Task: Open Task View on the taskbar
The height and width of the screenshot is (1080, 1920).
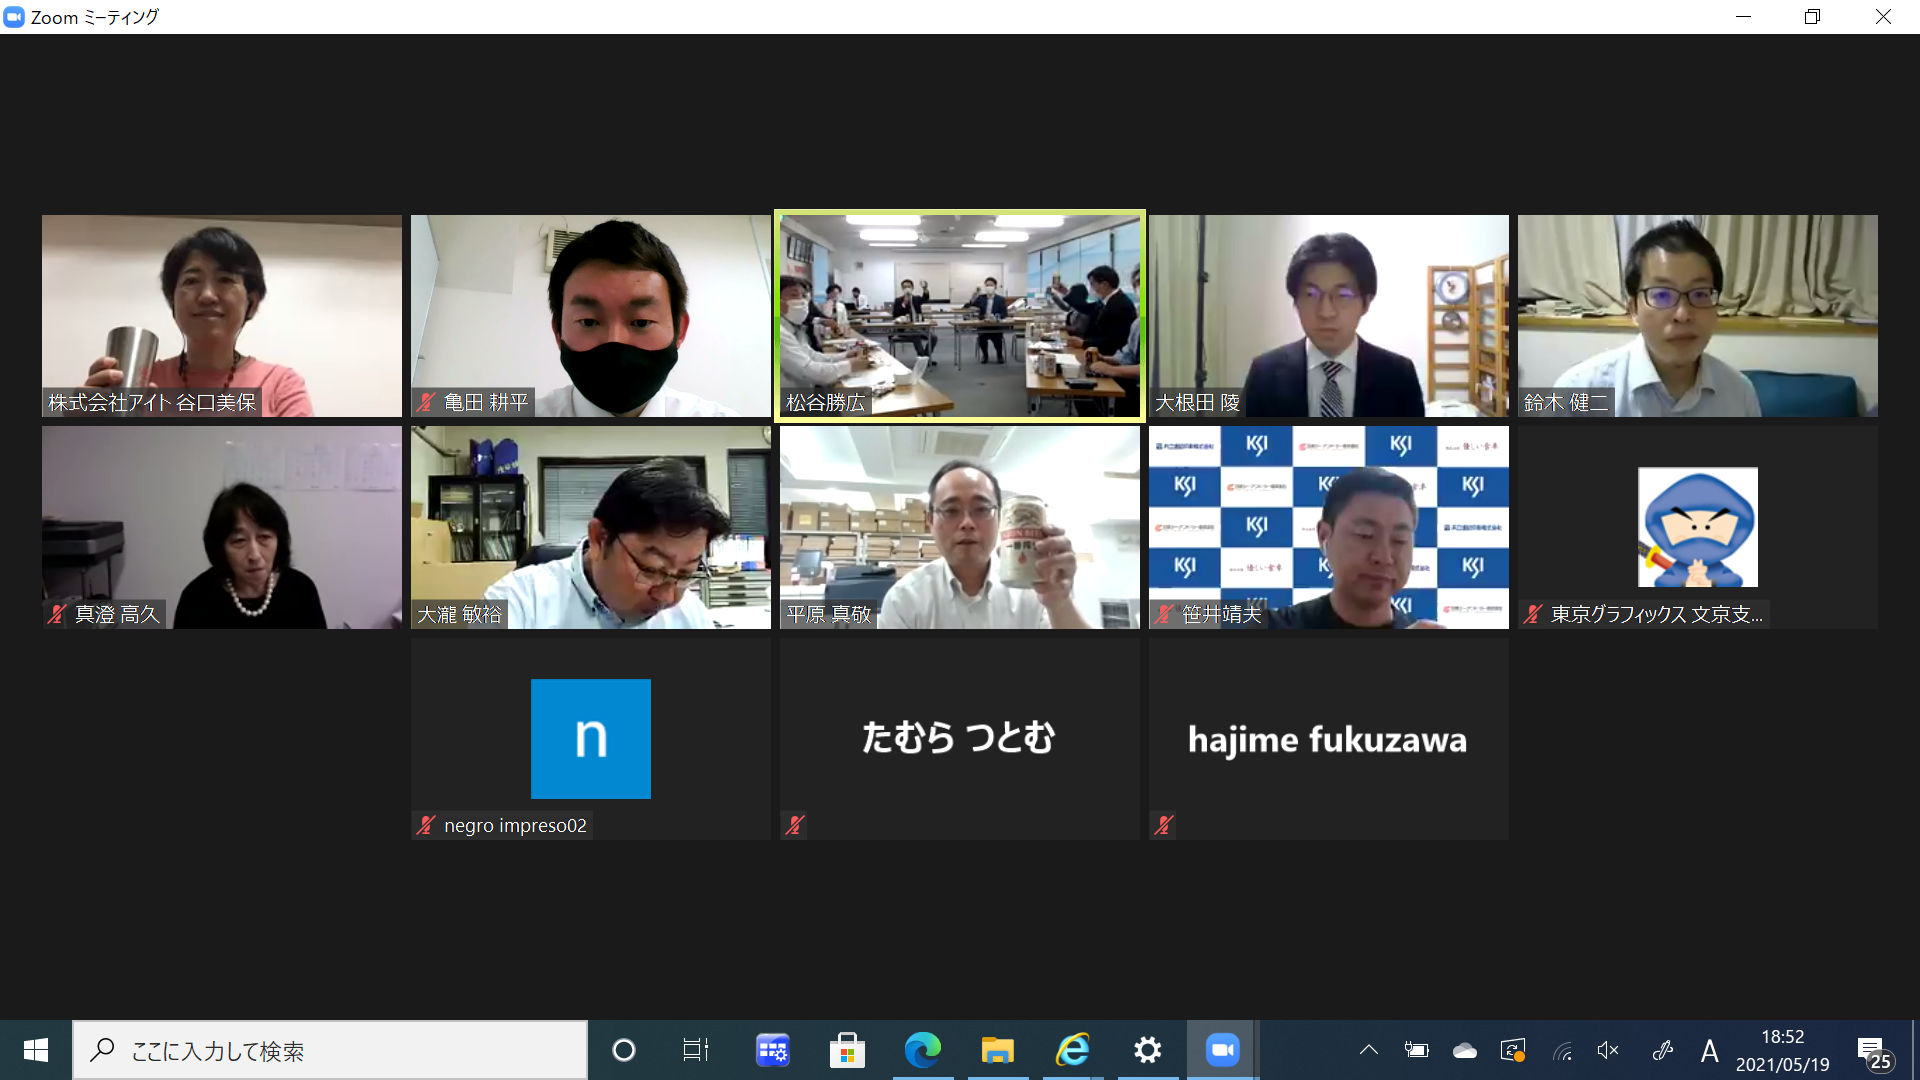Action: [x=695, y=1050]
